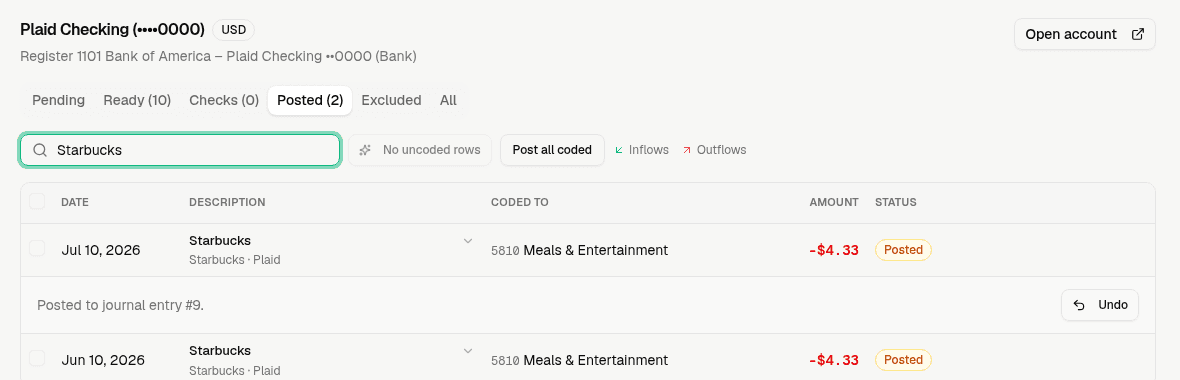Click the Open account button
This screenshot has height=380, width=1180.
tap(1084, 34)
